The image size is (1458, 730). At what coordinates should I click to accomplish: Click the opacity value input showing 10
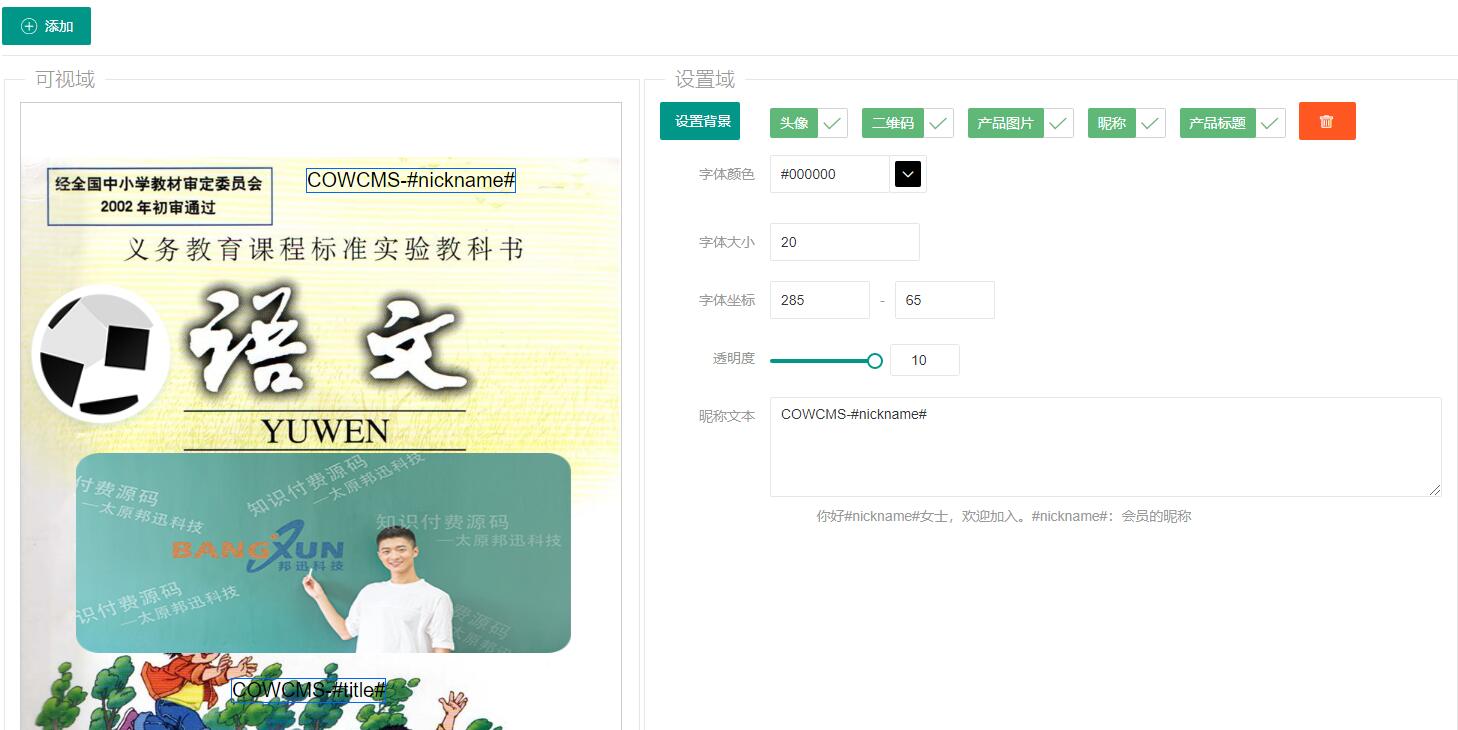tap(924, 360)
